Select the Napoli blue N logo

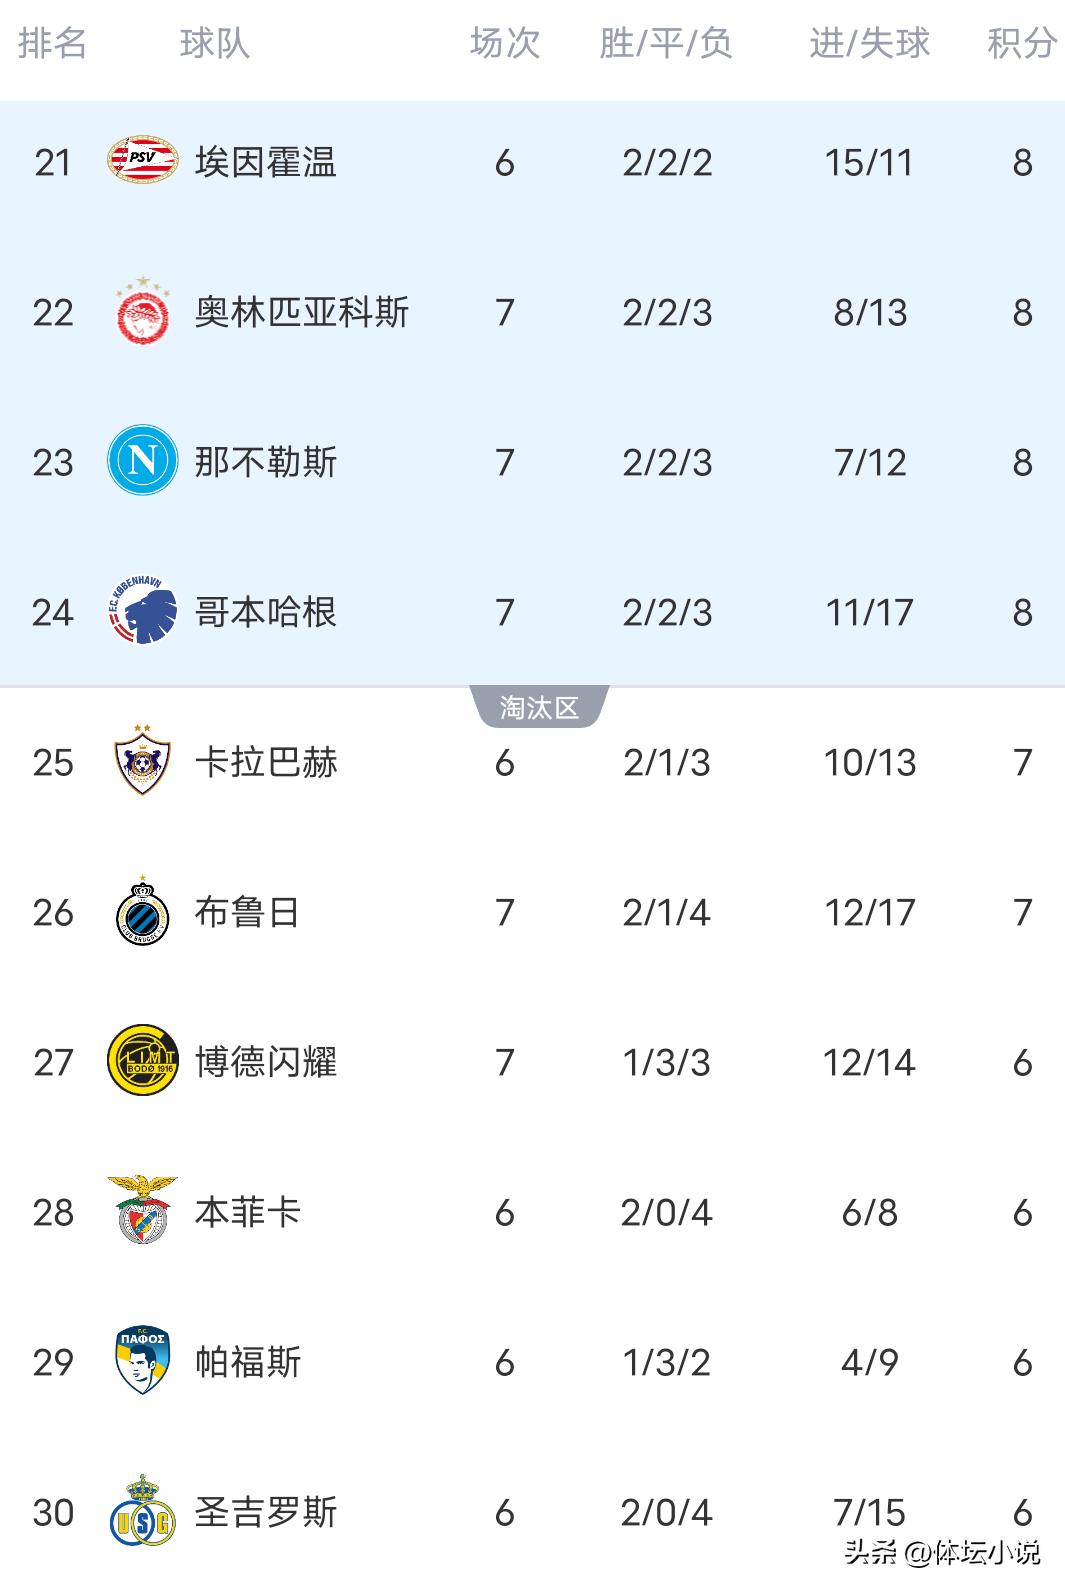point(143,461)
